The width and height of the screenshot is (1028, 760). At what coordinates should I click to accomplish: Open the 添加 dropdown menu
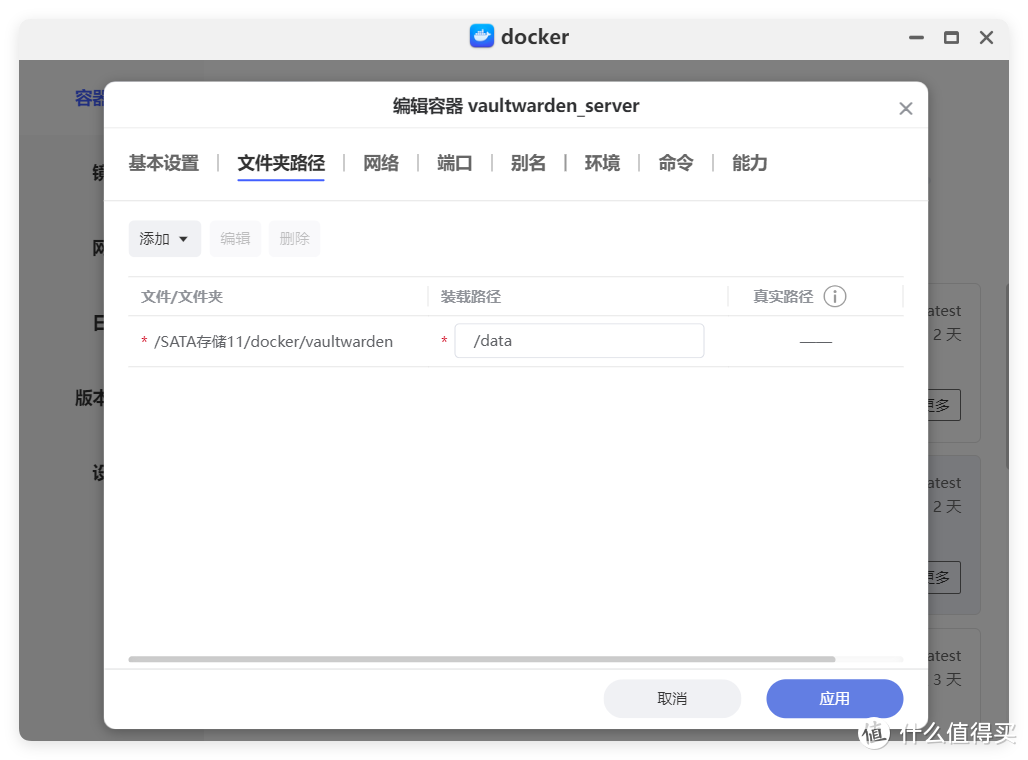[x=165, y=239]
